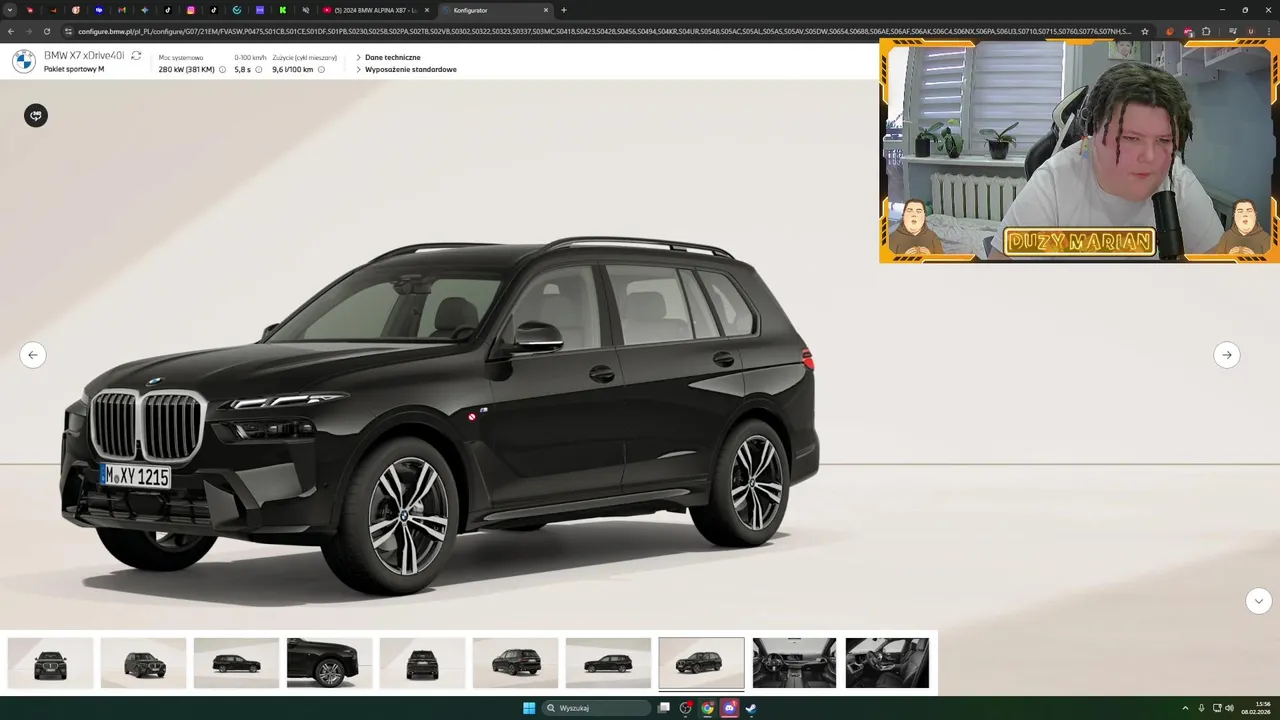Open info icon next to 280 kW (381 KM)
The width and height of the screenshot is (1280, 720).
222,70
